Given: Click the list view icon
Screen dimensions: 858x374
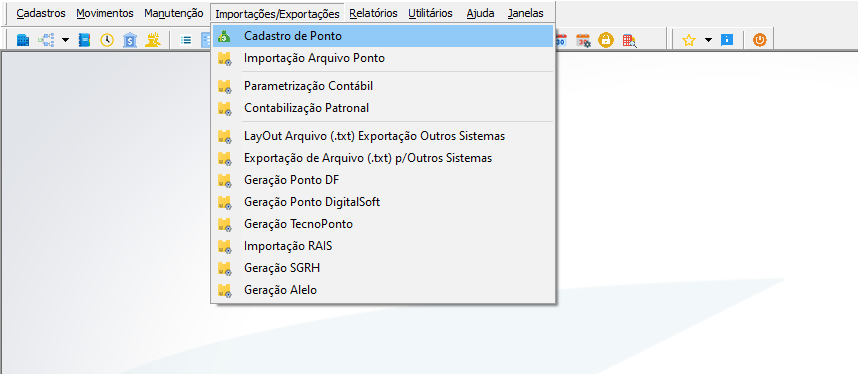Looking at the screenshot, I should click(x=186, y=40).
